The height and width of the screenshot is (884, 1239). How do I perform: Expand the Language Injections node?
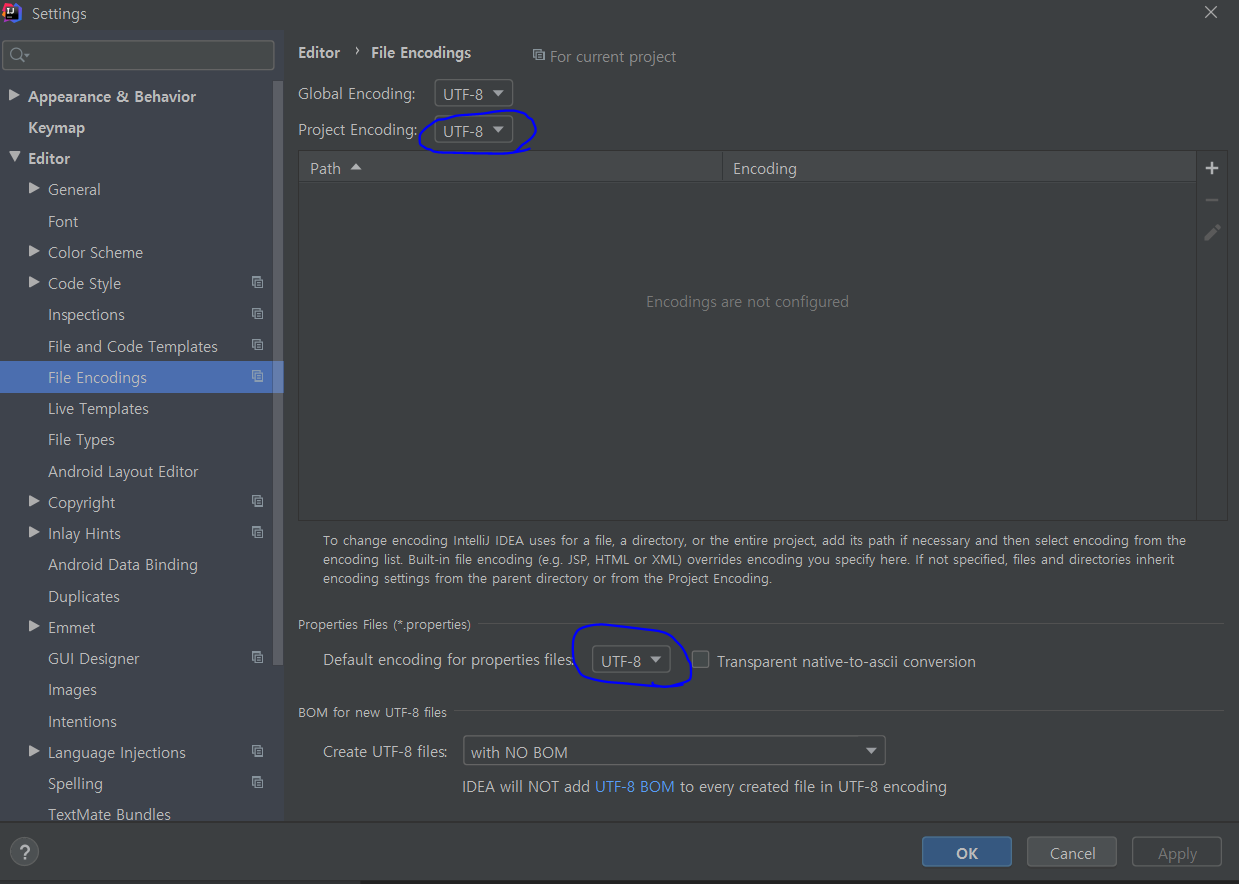pos(35,752)
